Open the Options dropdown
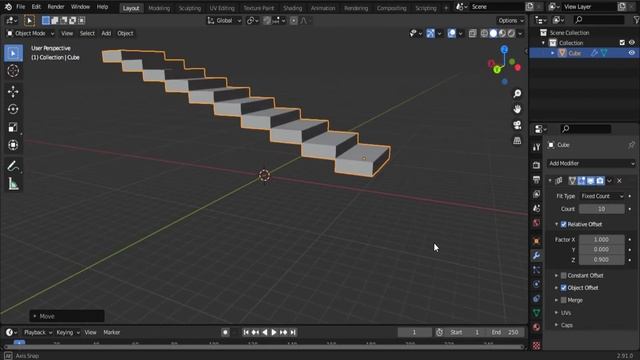 click(x=511, y=20)
